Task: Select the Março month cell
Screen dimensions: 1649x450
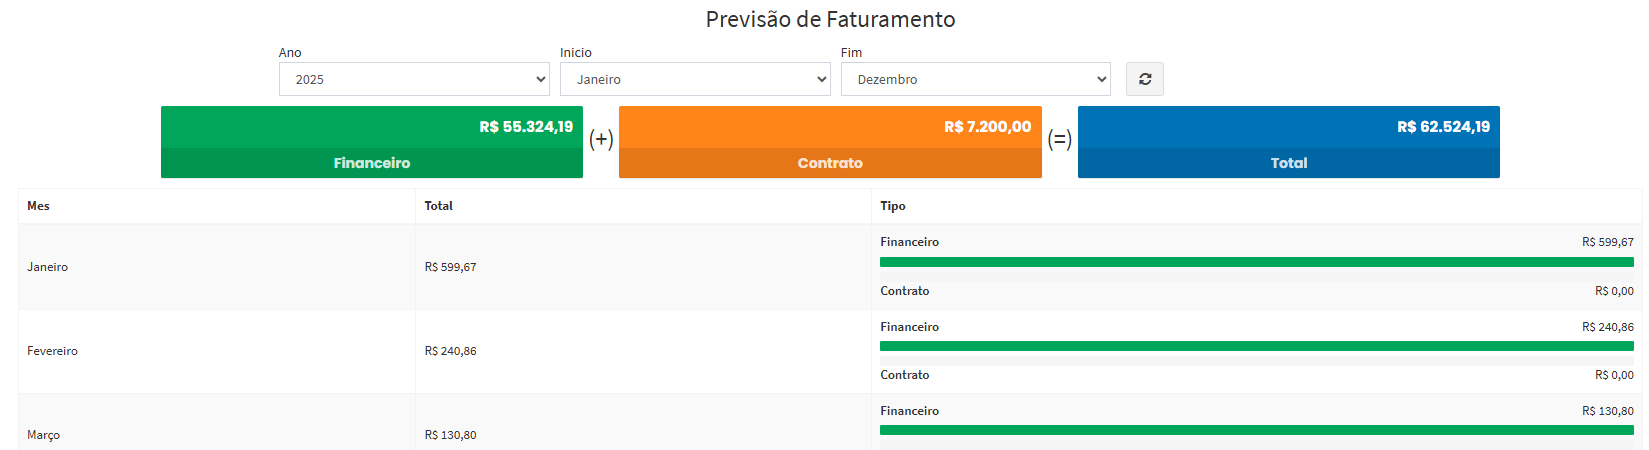Action: coord(44,435)
